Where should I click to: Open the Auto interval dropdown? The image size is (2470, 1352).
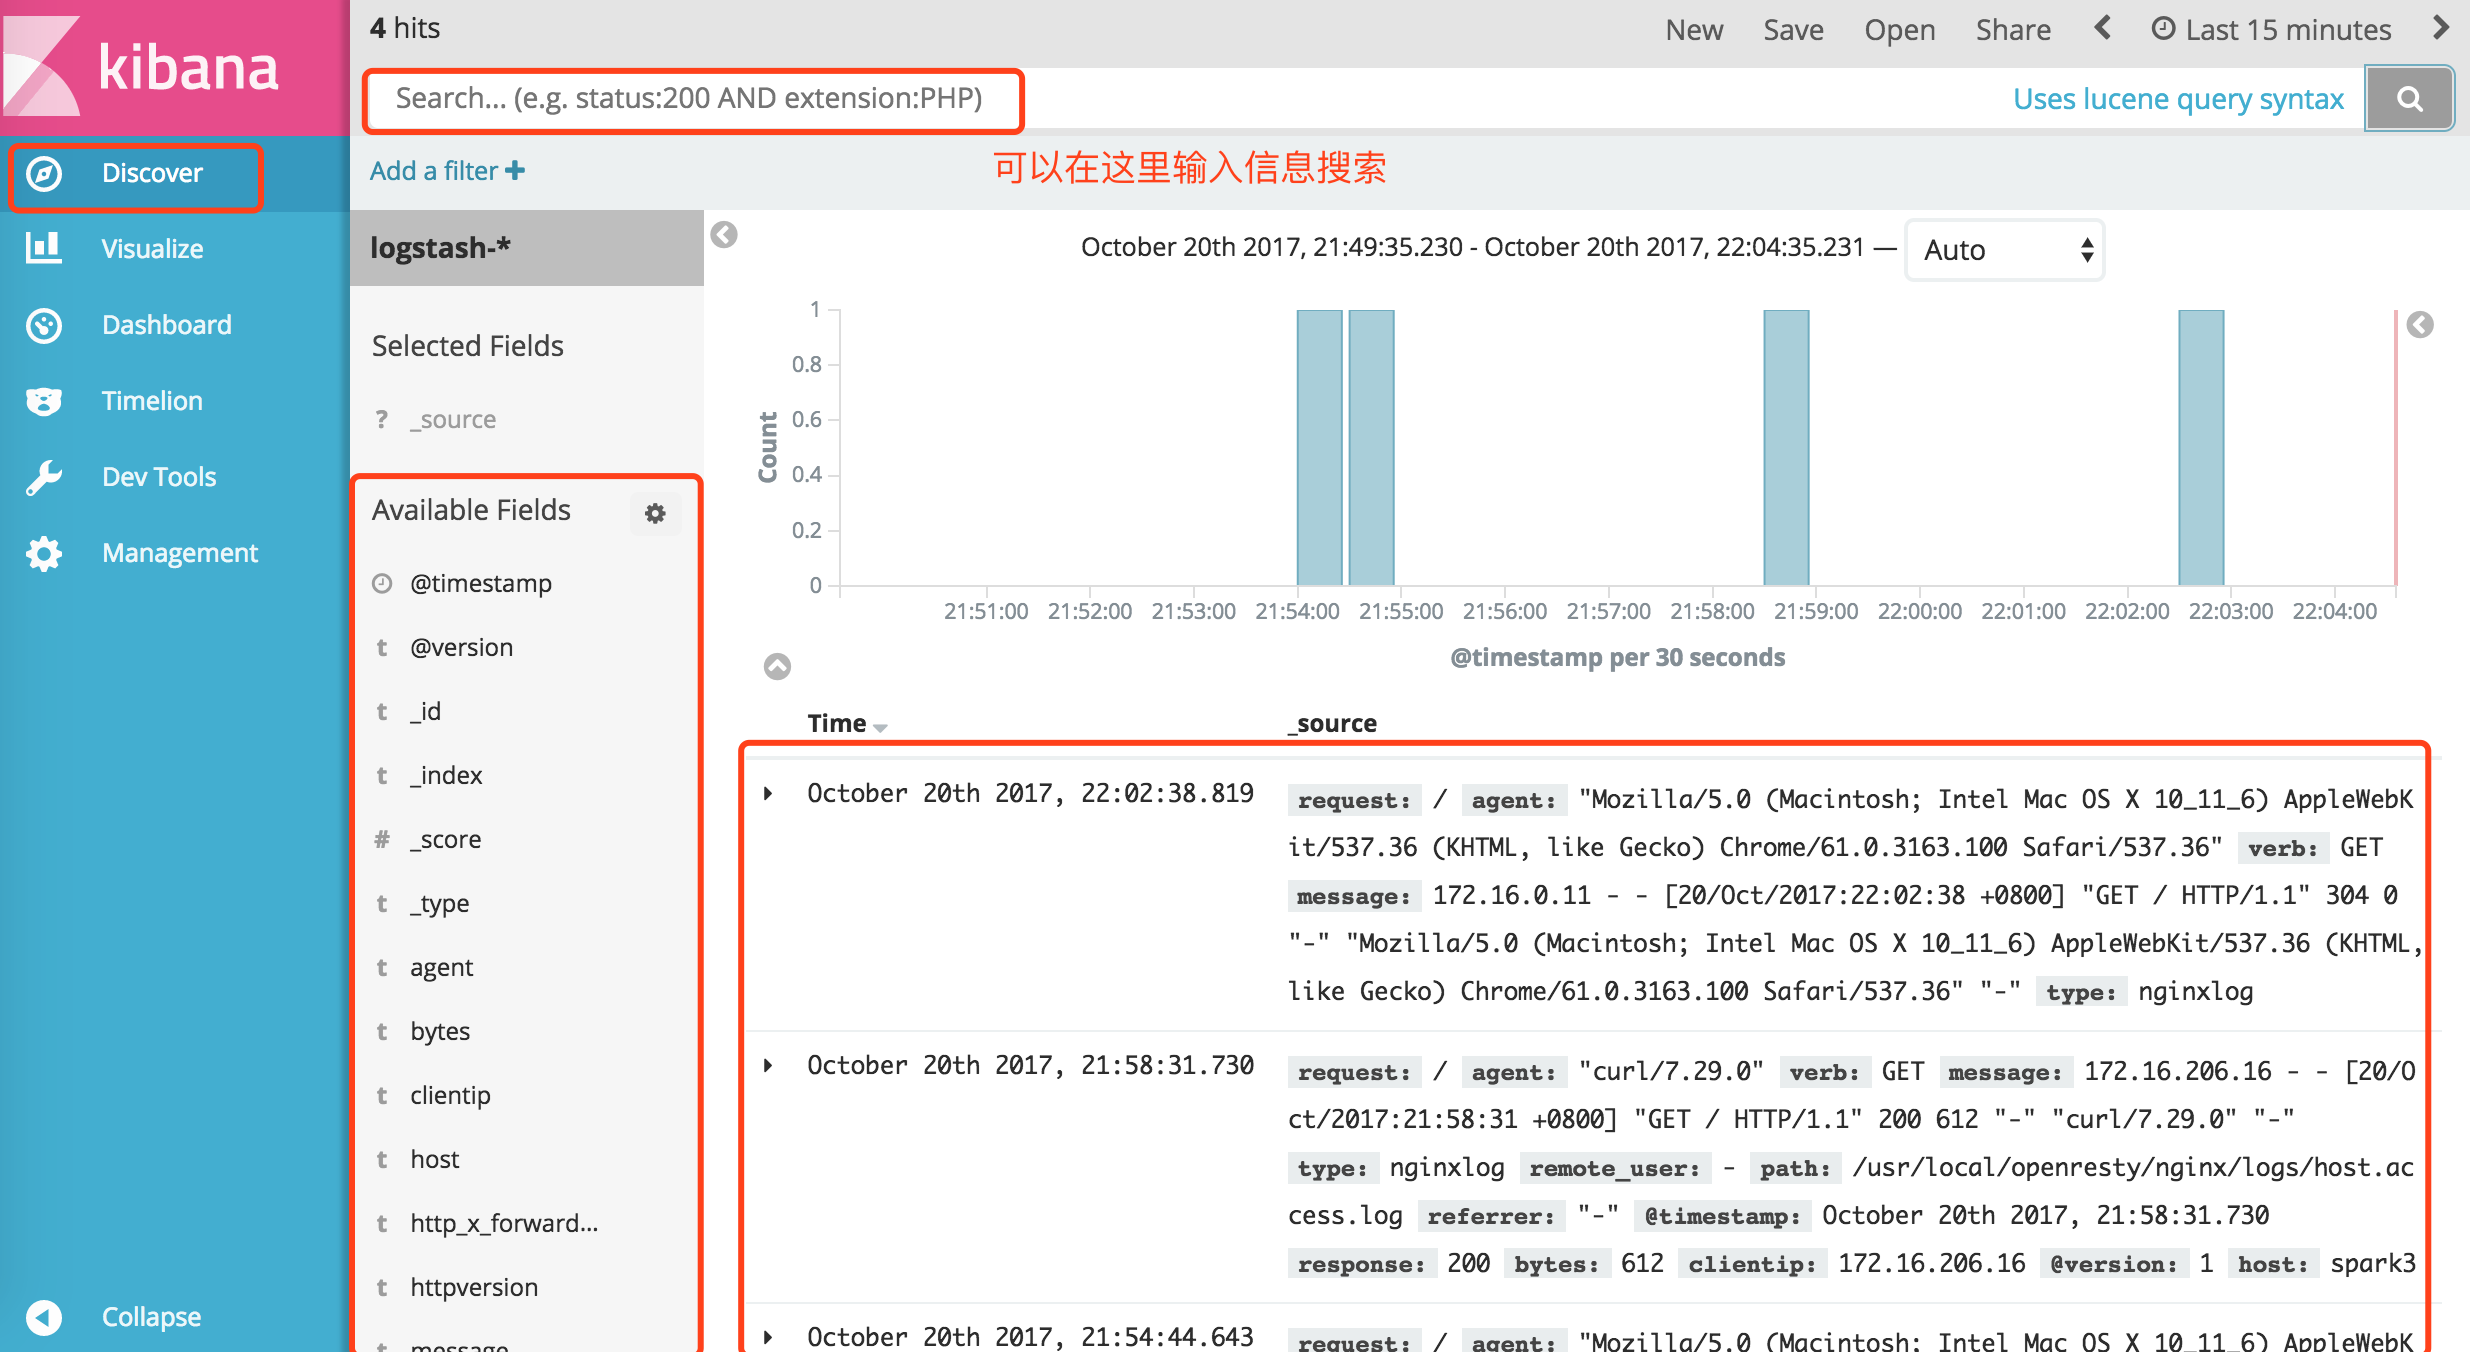2005,250
